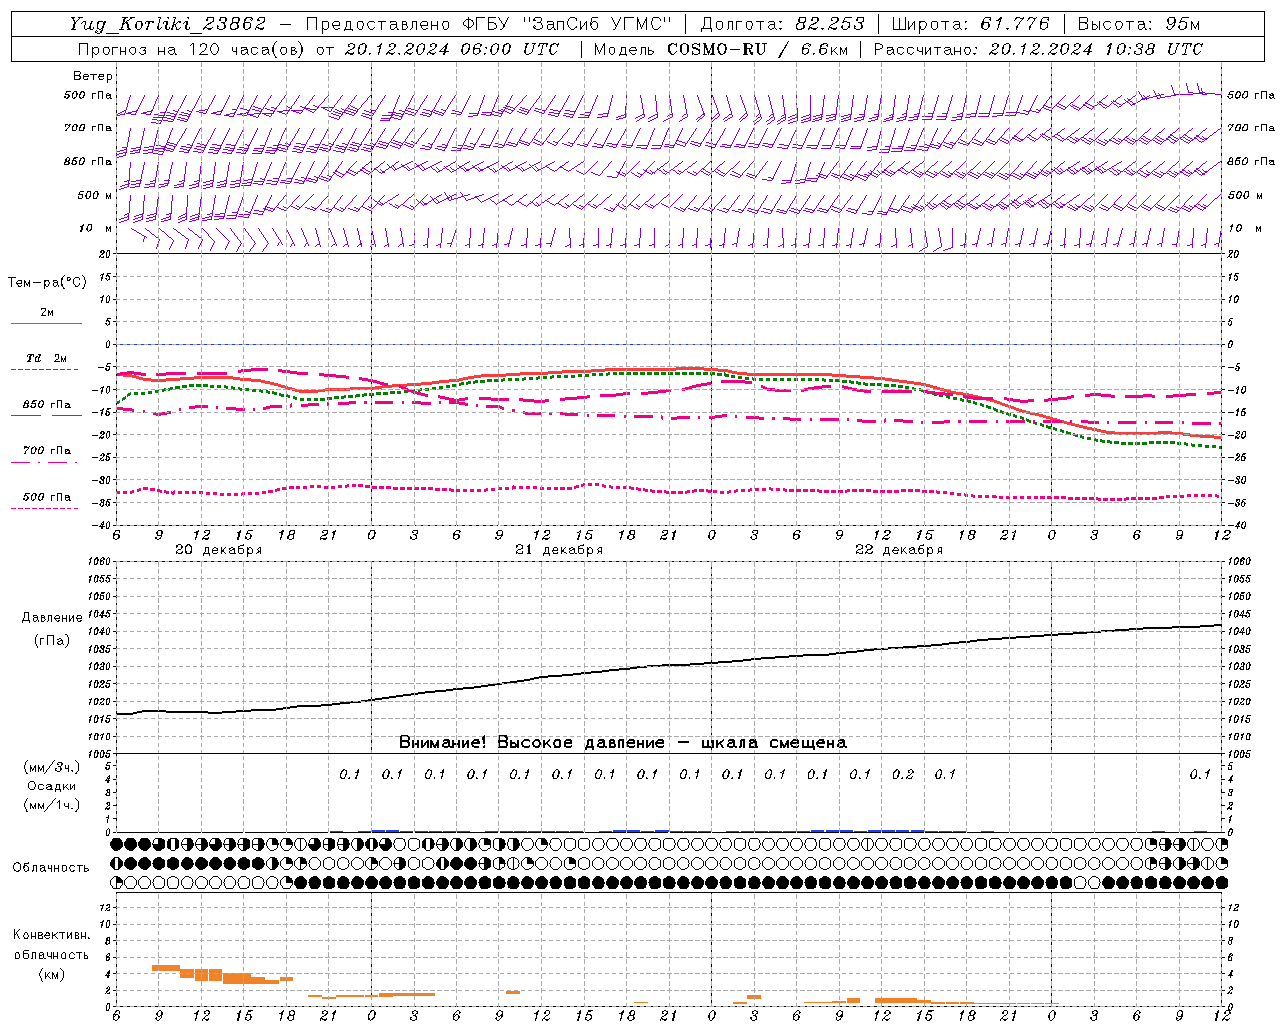
Task: Click the 20 декабря date label
Action: coord(219,550)
